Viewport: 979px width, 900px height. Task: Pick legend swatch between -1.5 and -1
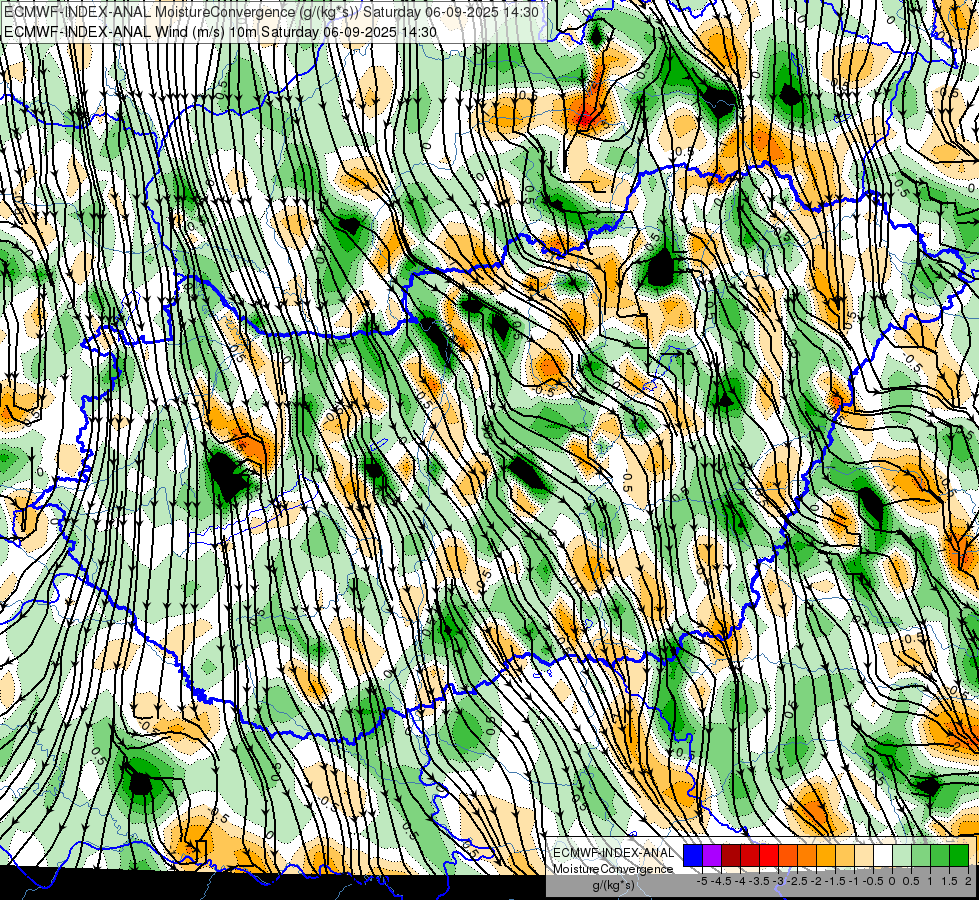click(845, 856)
